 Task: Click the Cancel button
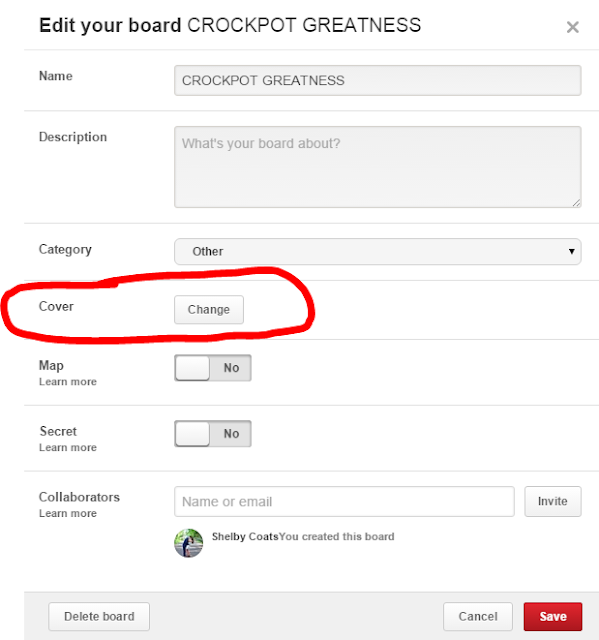[x=478, y=616]
